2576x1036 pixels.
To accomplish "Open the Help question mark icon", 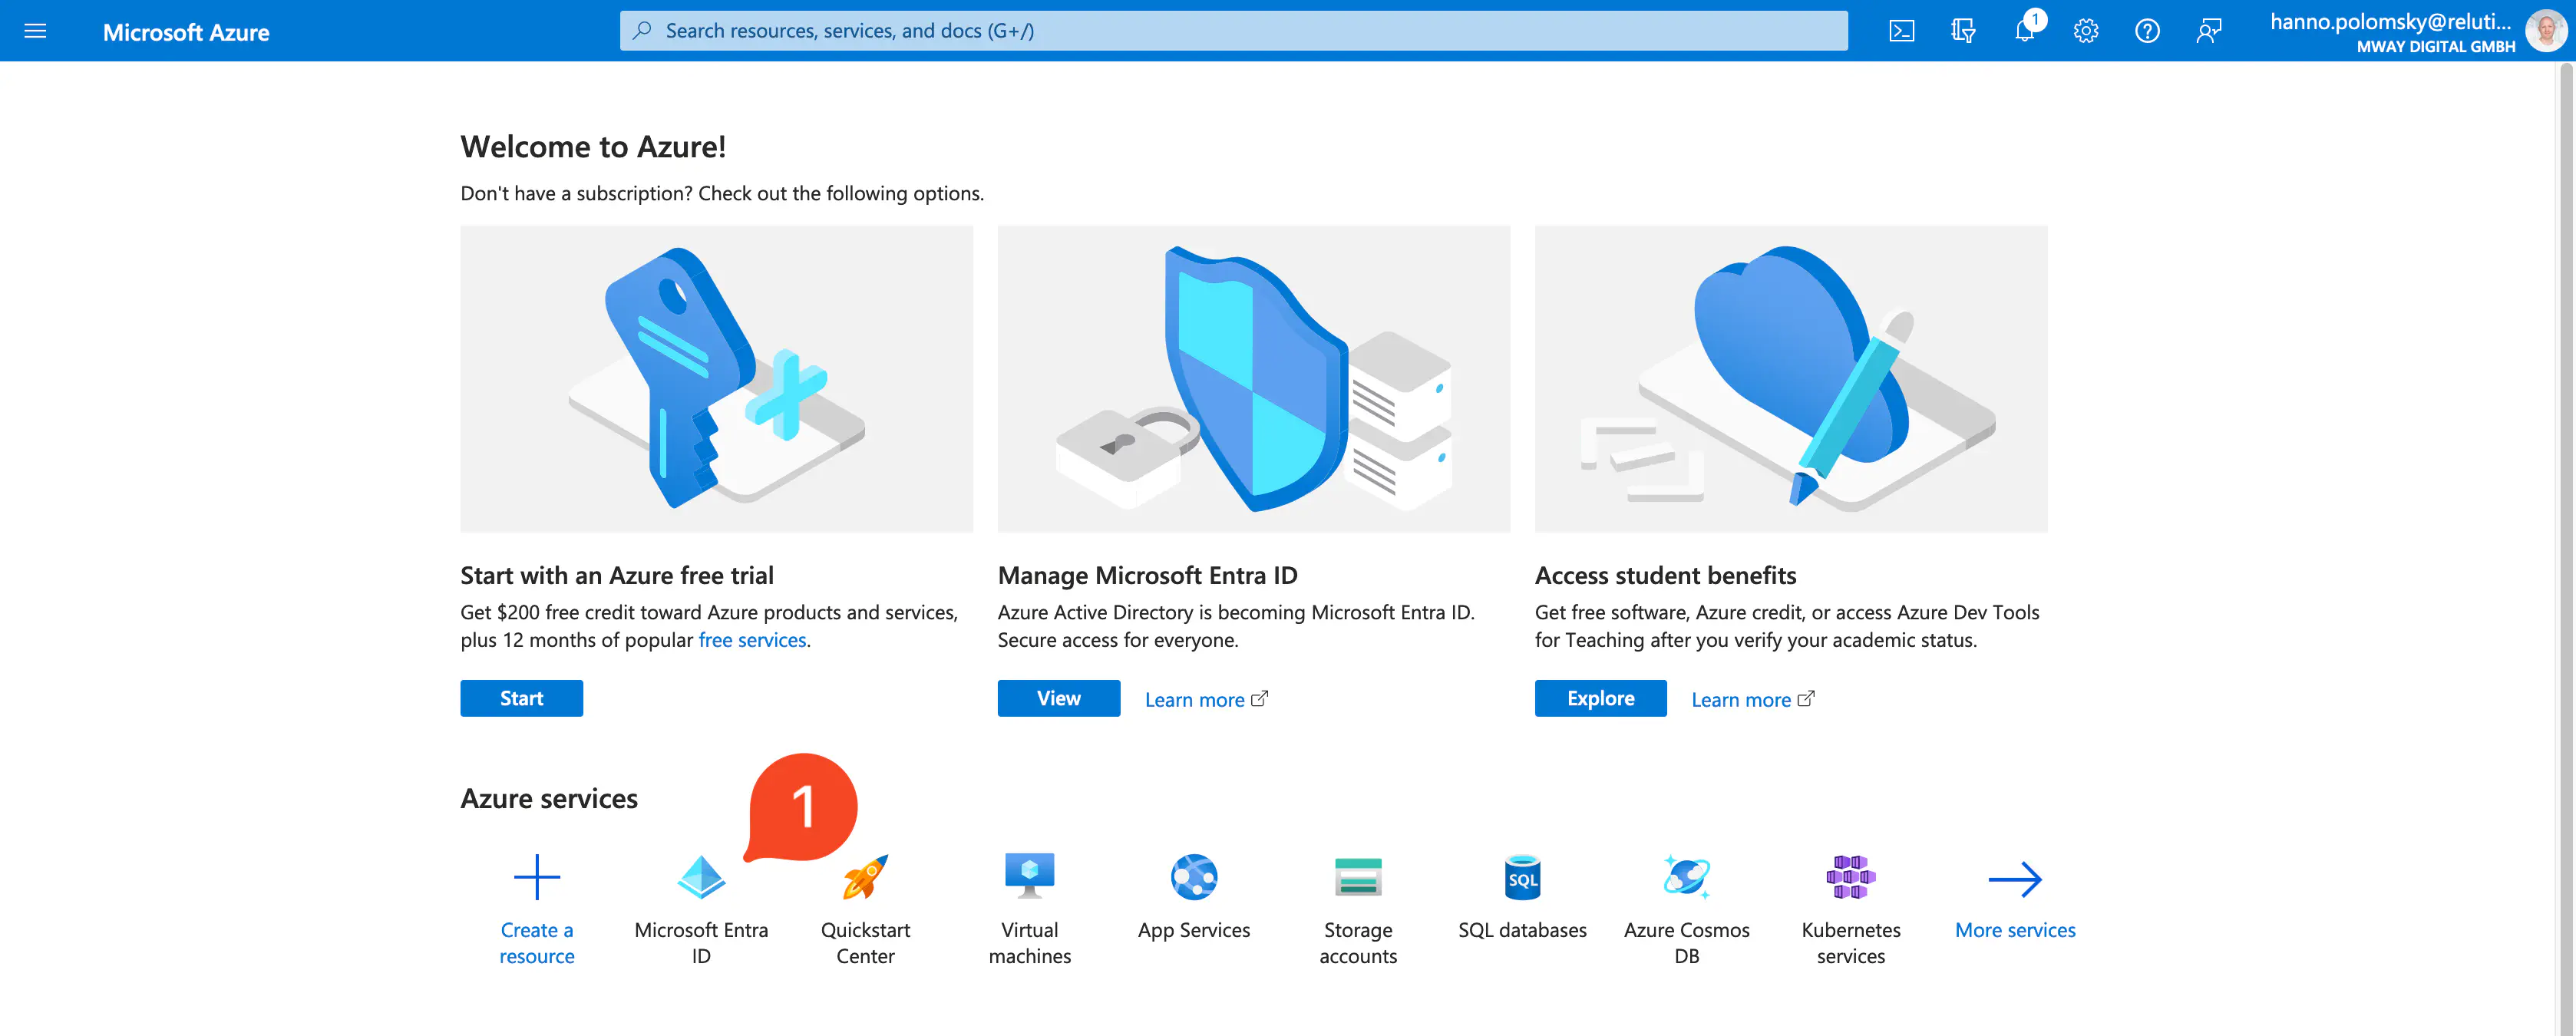I will point(2146,31).
